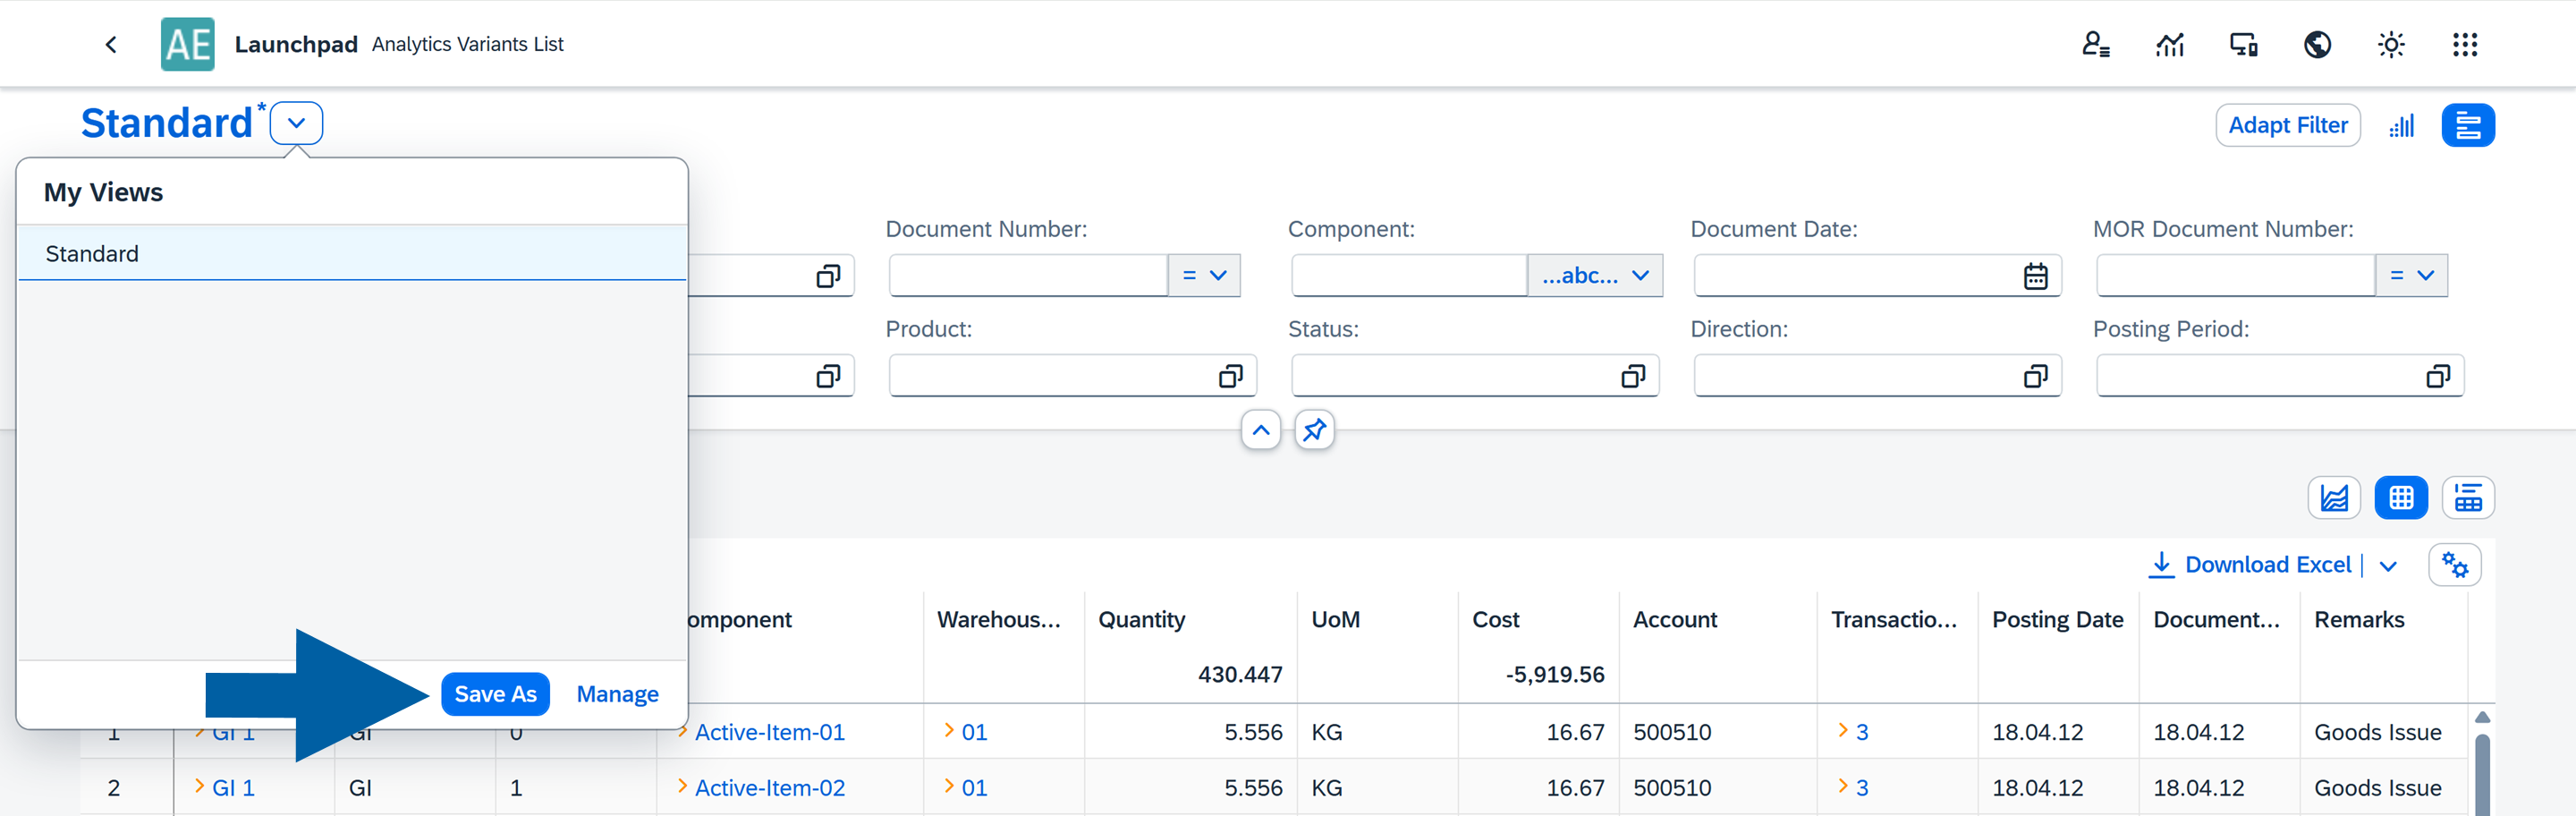Click the Document Number input field
The width and height of the screenshot is (2576, 816).
tap(1027, 276)
